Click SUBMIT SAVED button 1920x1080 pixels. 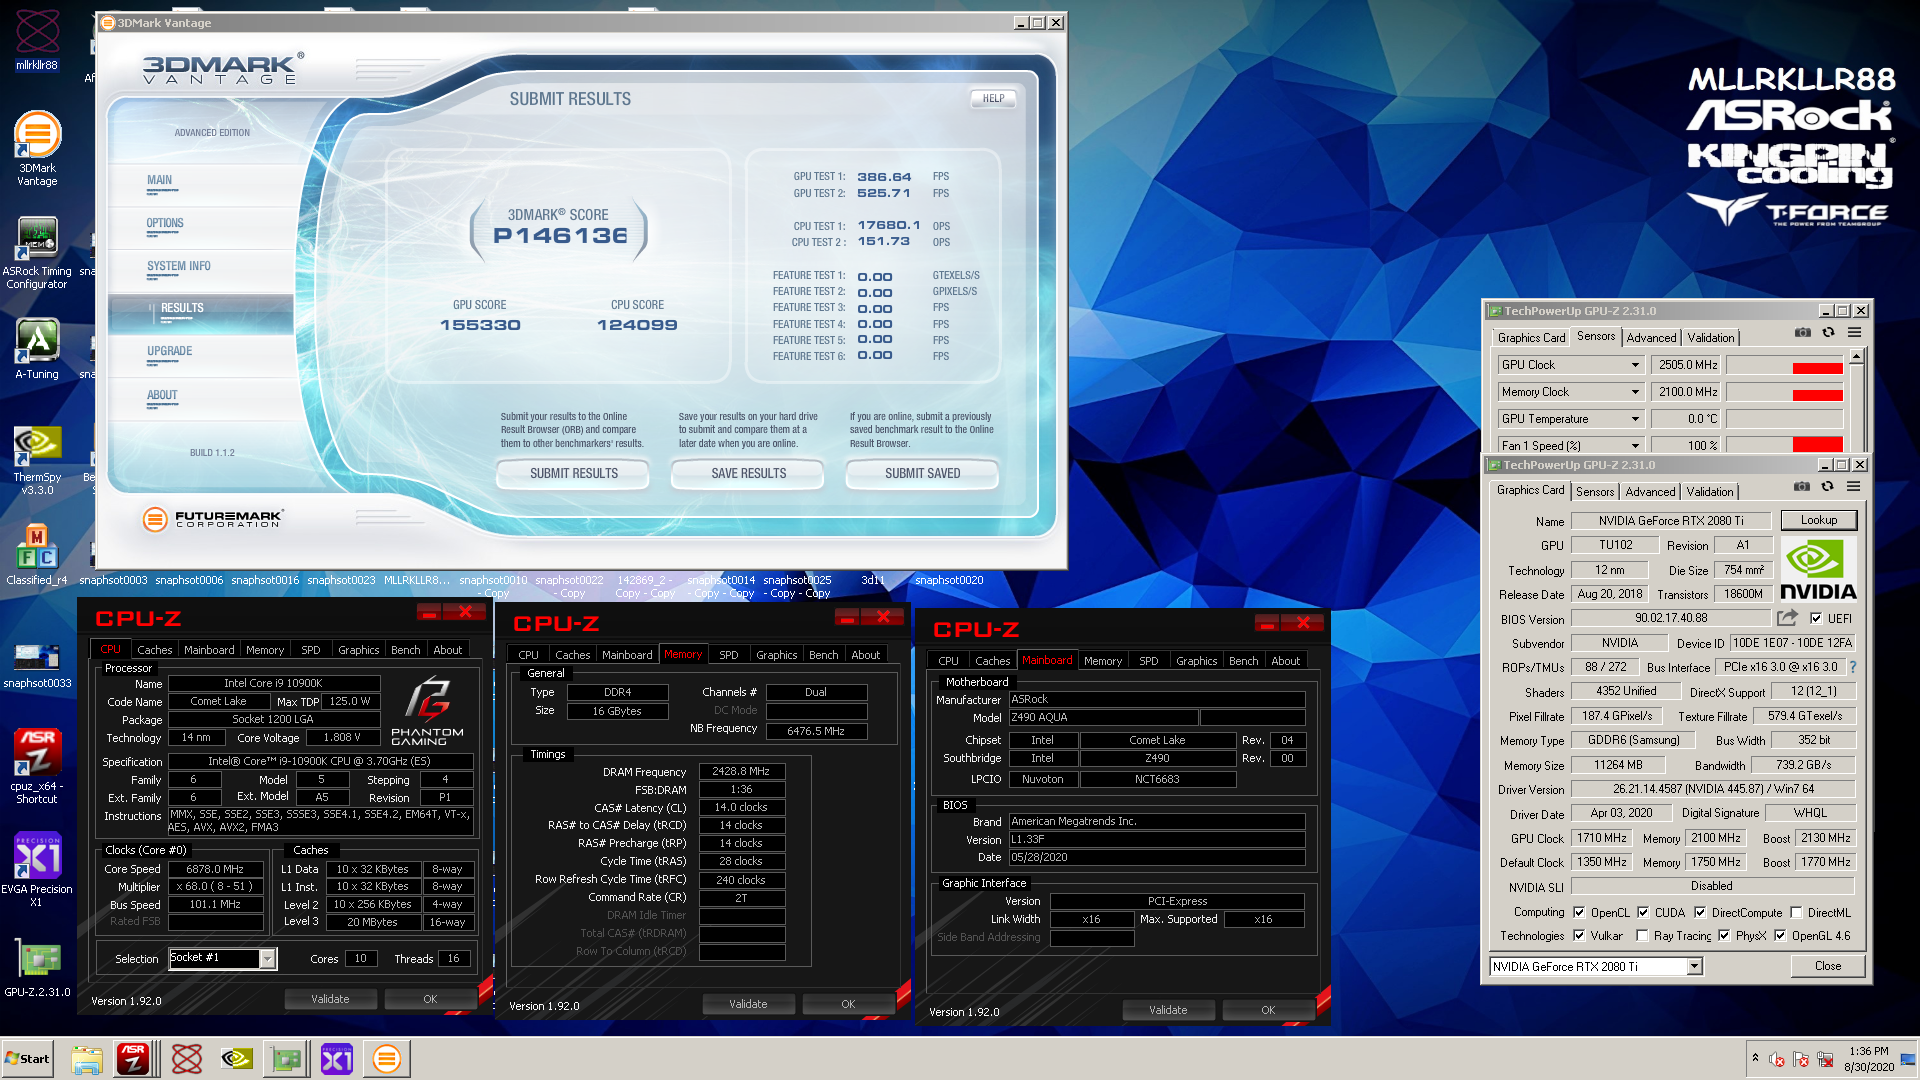click(922, 473)
